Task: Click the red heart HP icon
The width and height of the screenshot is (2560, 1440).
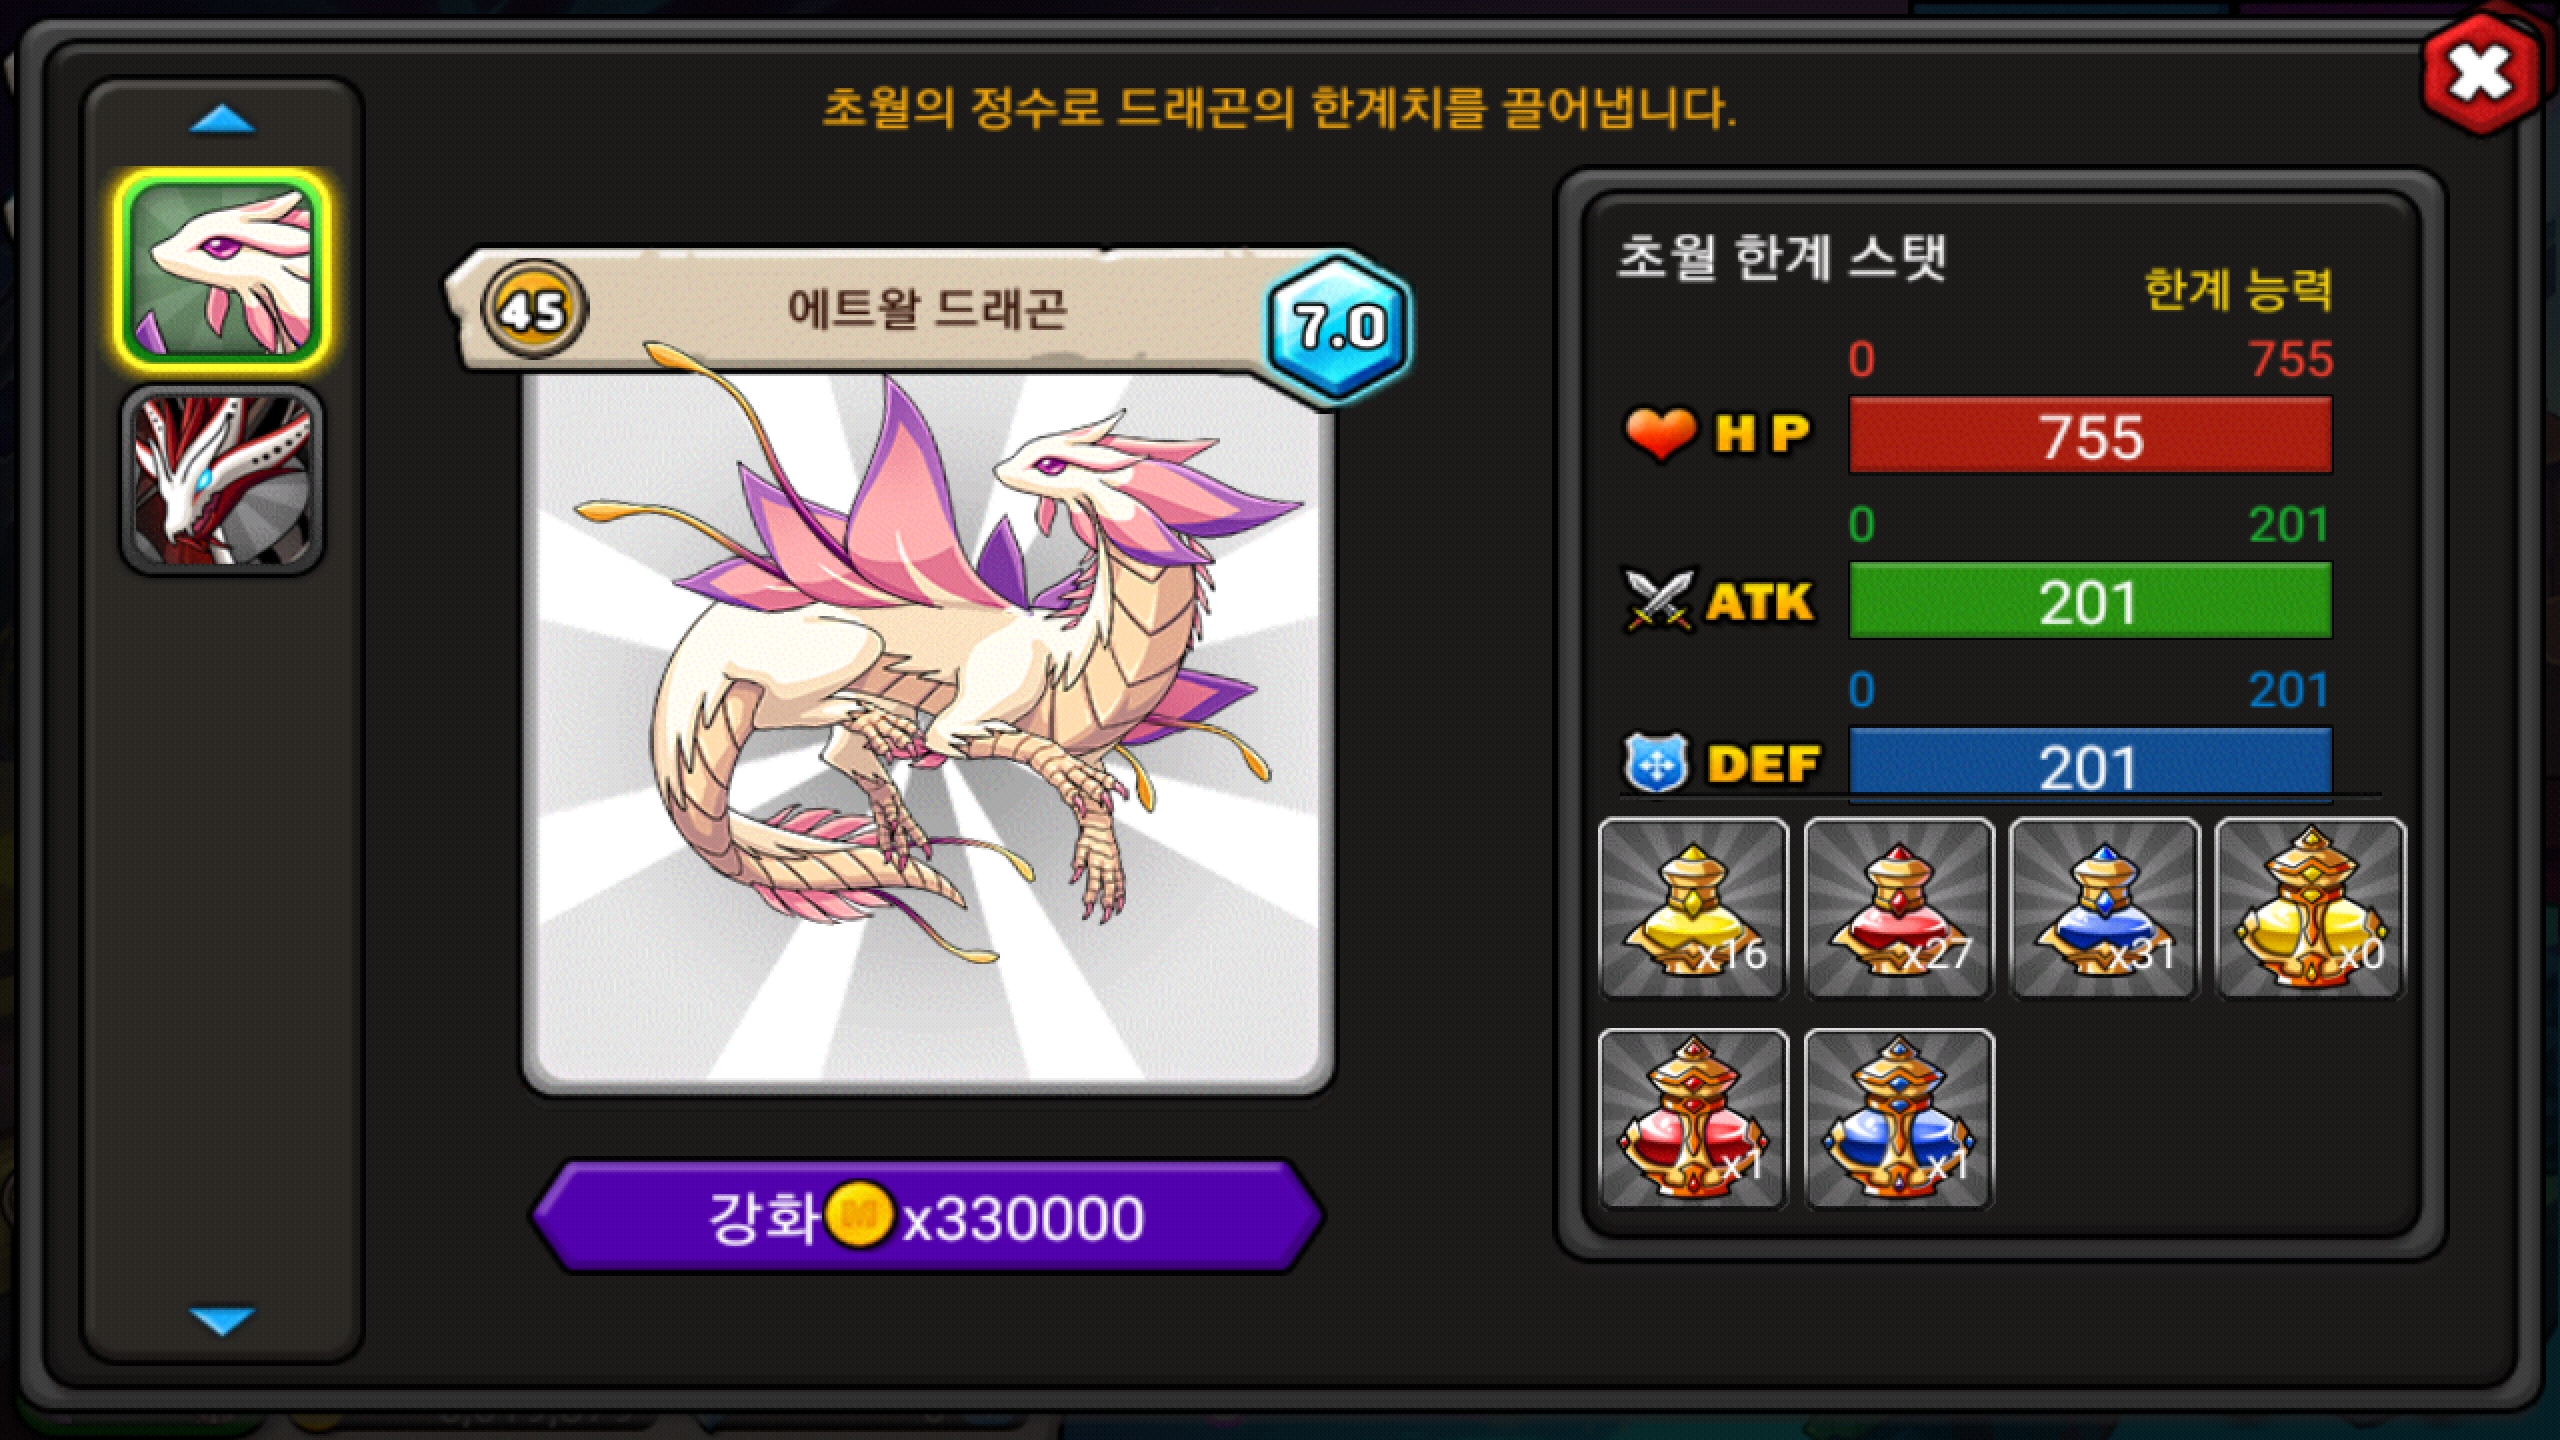Action: tap(1661, 435)
